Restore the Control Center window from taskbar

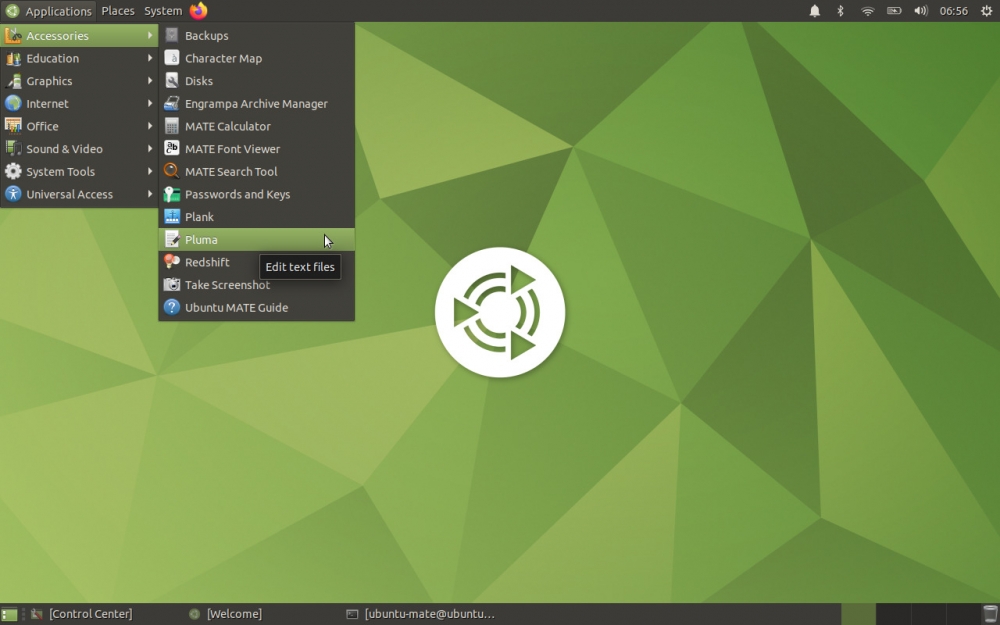(x=82, y=614)
